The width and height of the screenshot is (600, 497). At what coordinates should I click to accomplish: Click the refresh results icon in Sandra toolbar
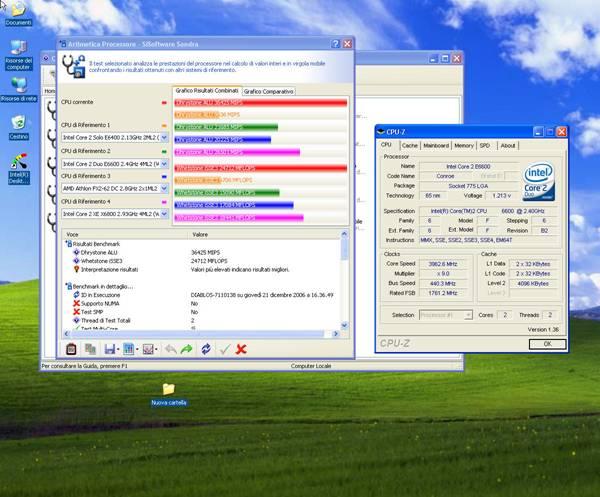(x=205, y=349)
